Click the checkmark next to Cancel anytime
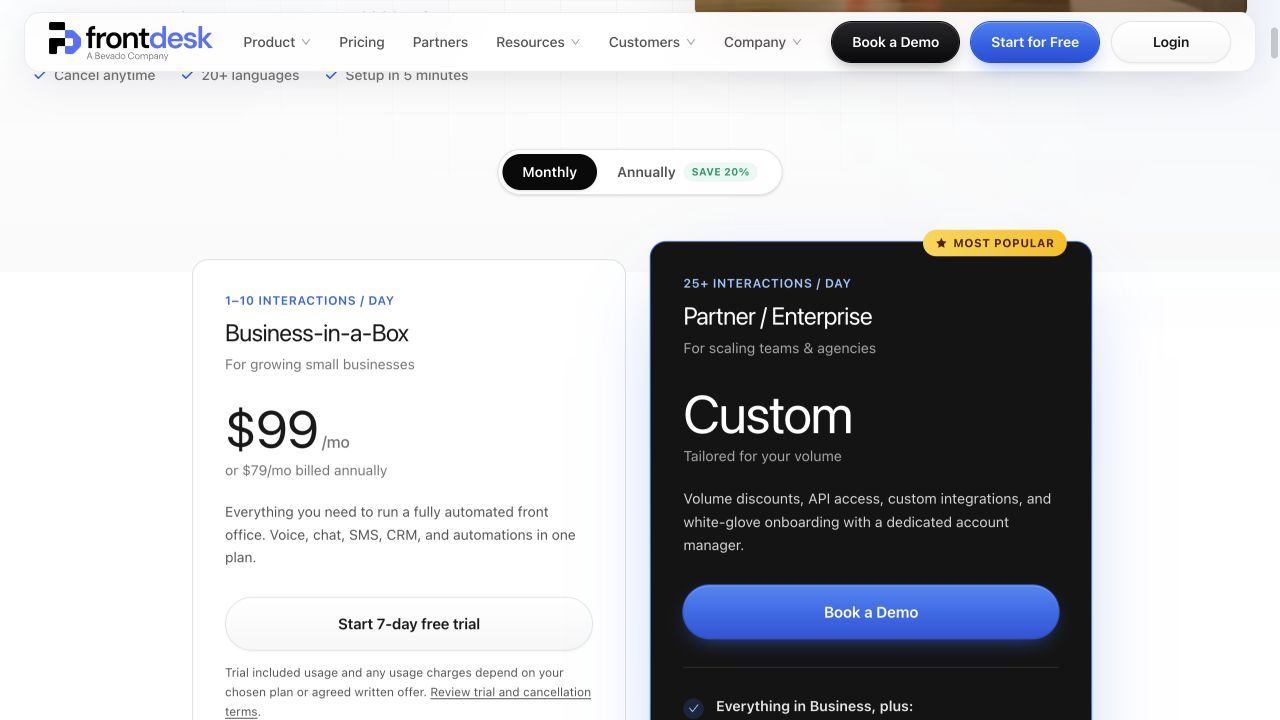Image resolution: width=1280 pixels, height=720 pixels. (x=40, y=75)
